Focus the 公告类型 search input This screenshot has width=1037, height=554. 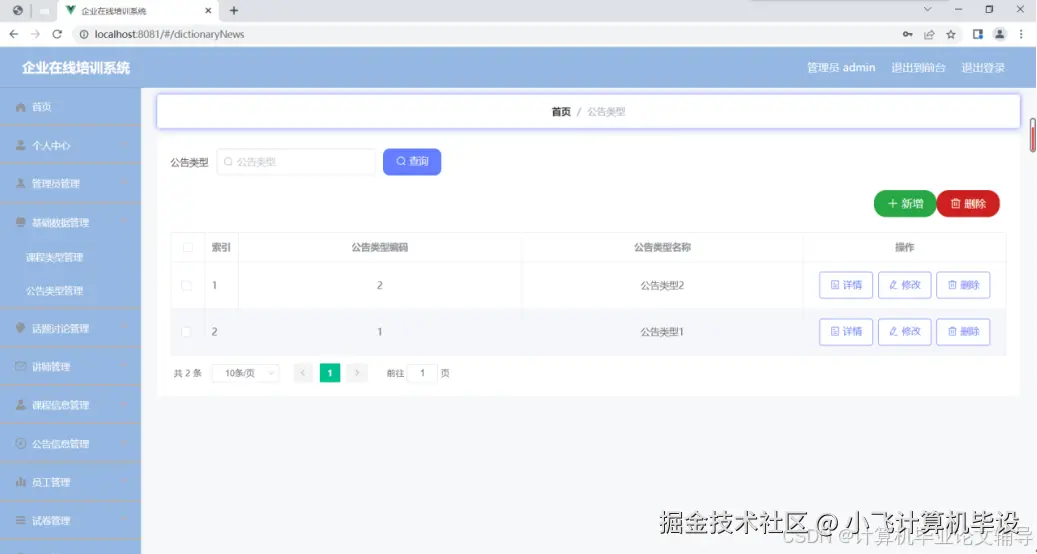coord(296,161)
